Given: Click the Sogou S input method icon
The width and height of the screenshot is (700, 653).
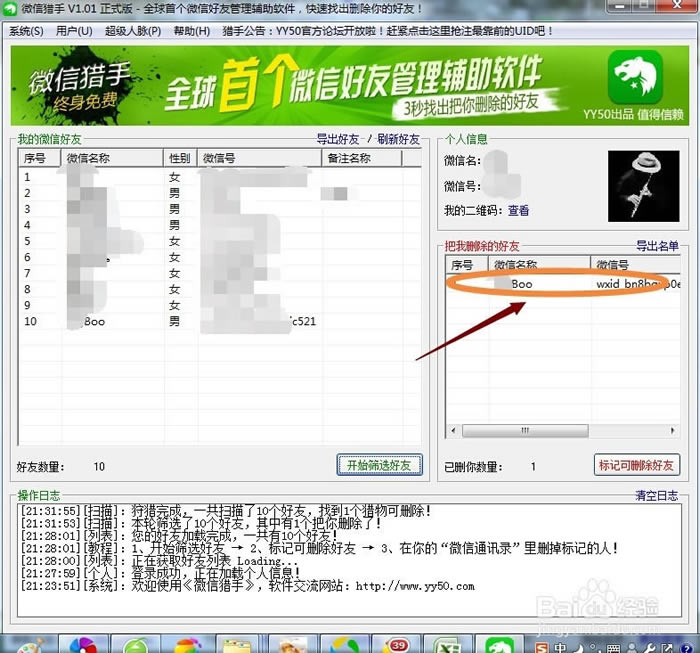Looking at the screenshot, I should coord(542,647).
